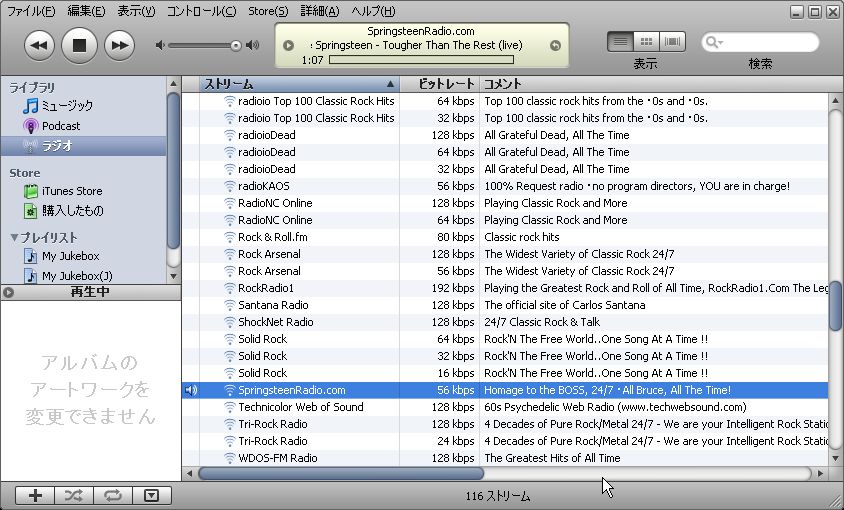The image size is (844, 510).
Task: Click the radio wave icon beside radioKAOS
Action: pos(229,186)
